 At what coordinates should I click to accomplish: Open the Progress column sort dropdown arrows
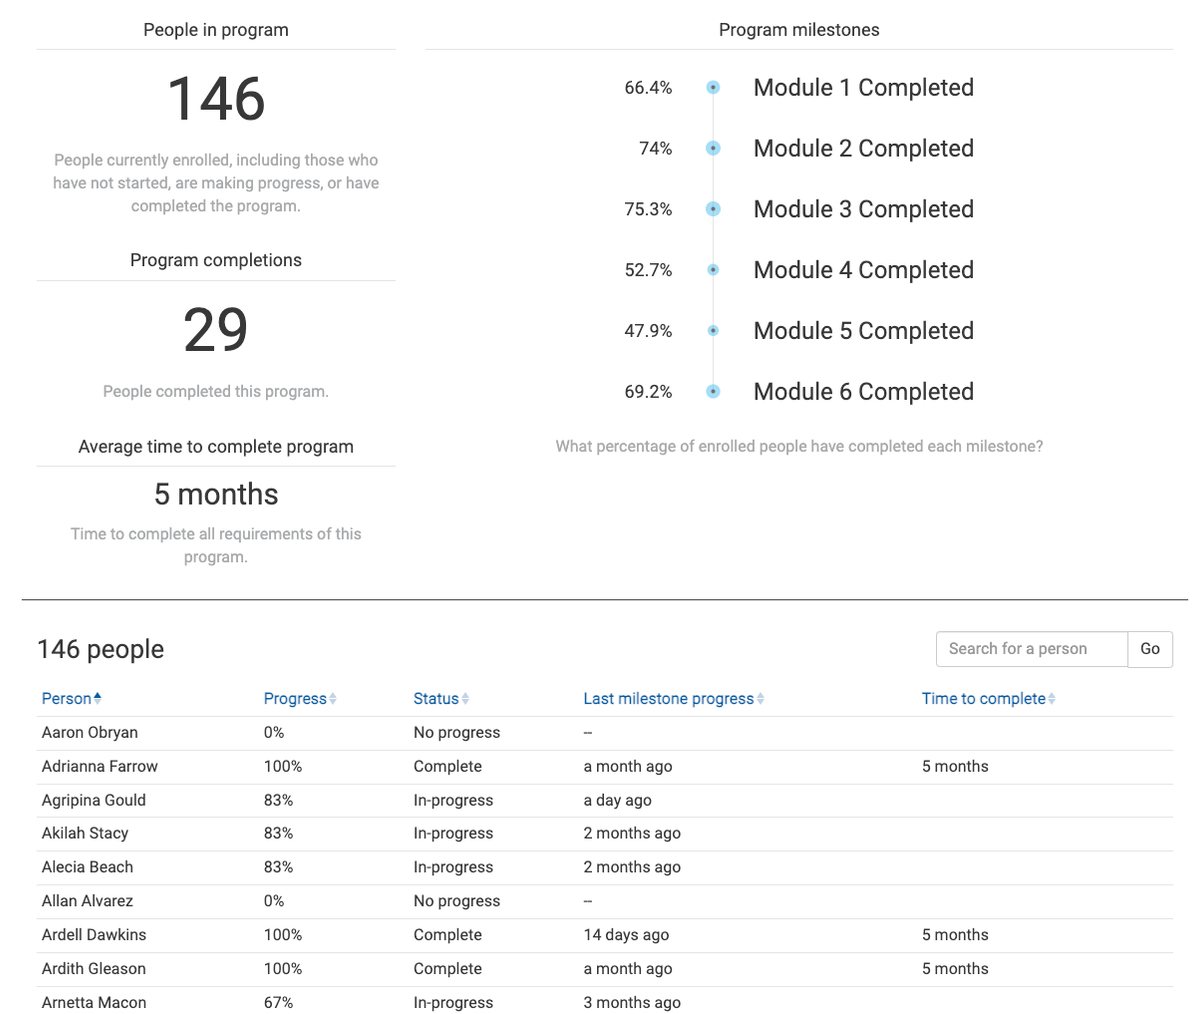[334, 698]
